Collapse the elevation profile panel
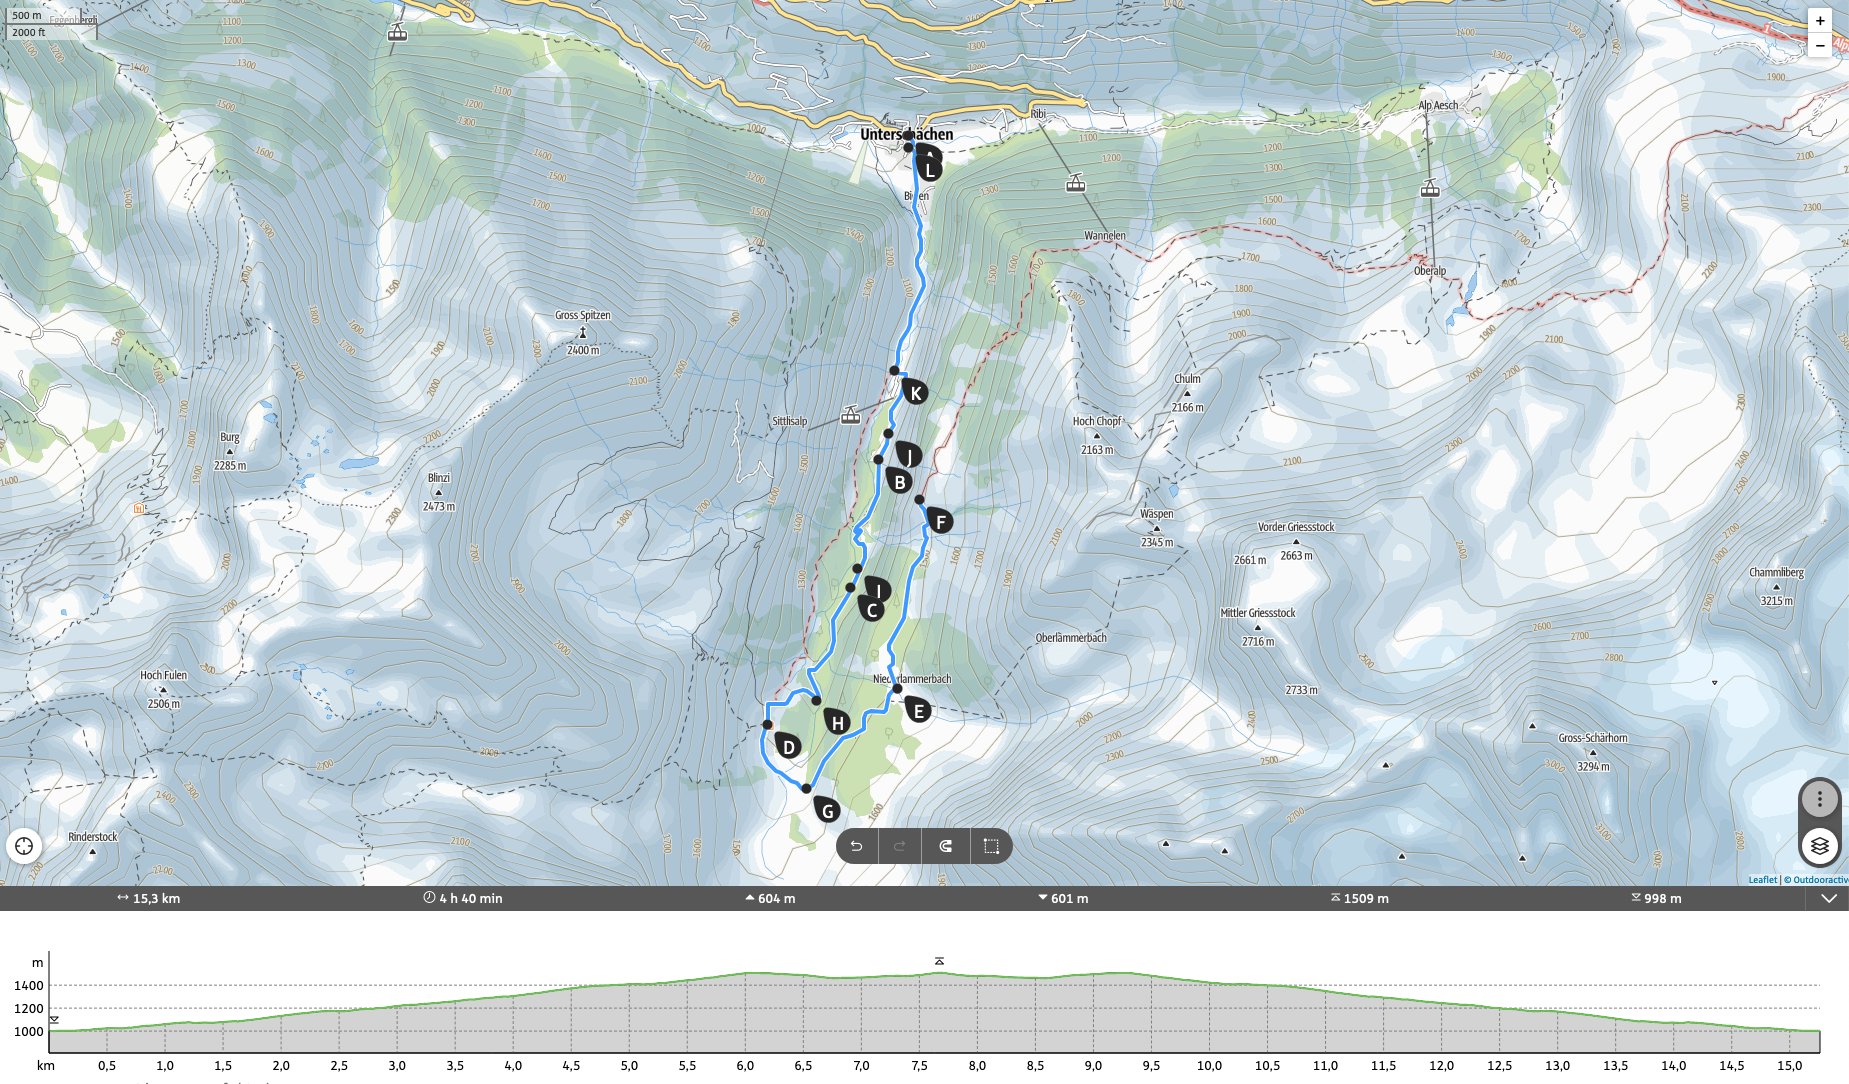1849x1084 pixels. [1829, 898]
